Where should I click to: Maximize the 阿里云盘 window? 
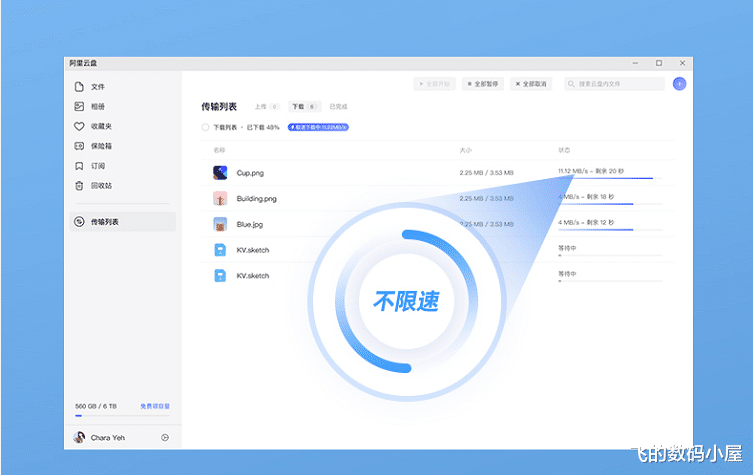(659, 63)
